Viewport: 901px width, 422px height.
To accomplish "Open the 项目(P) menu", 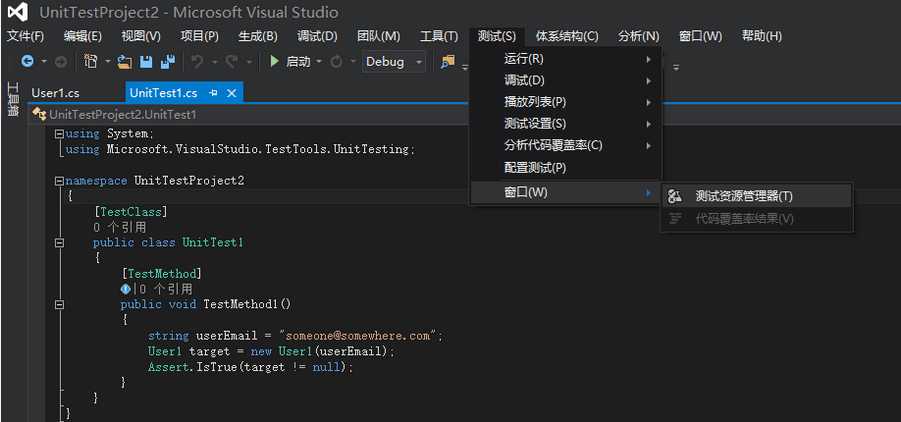I will pos(199,36).
